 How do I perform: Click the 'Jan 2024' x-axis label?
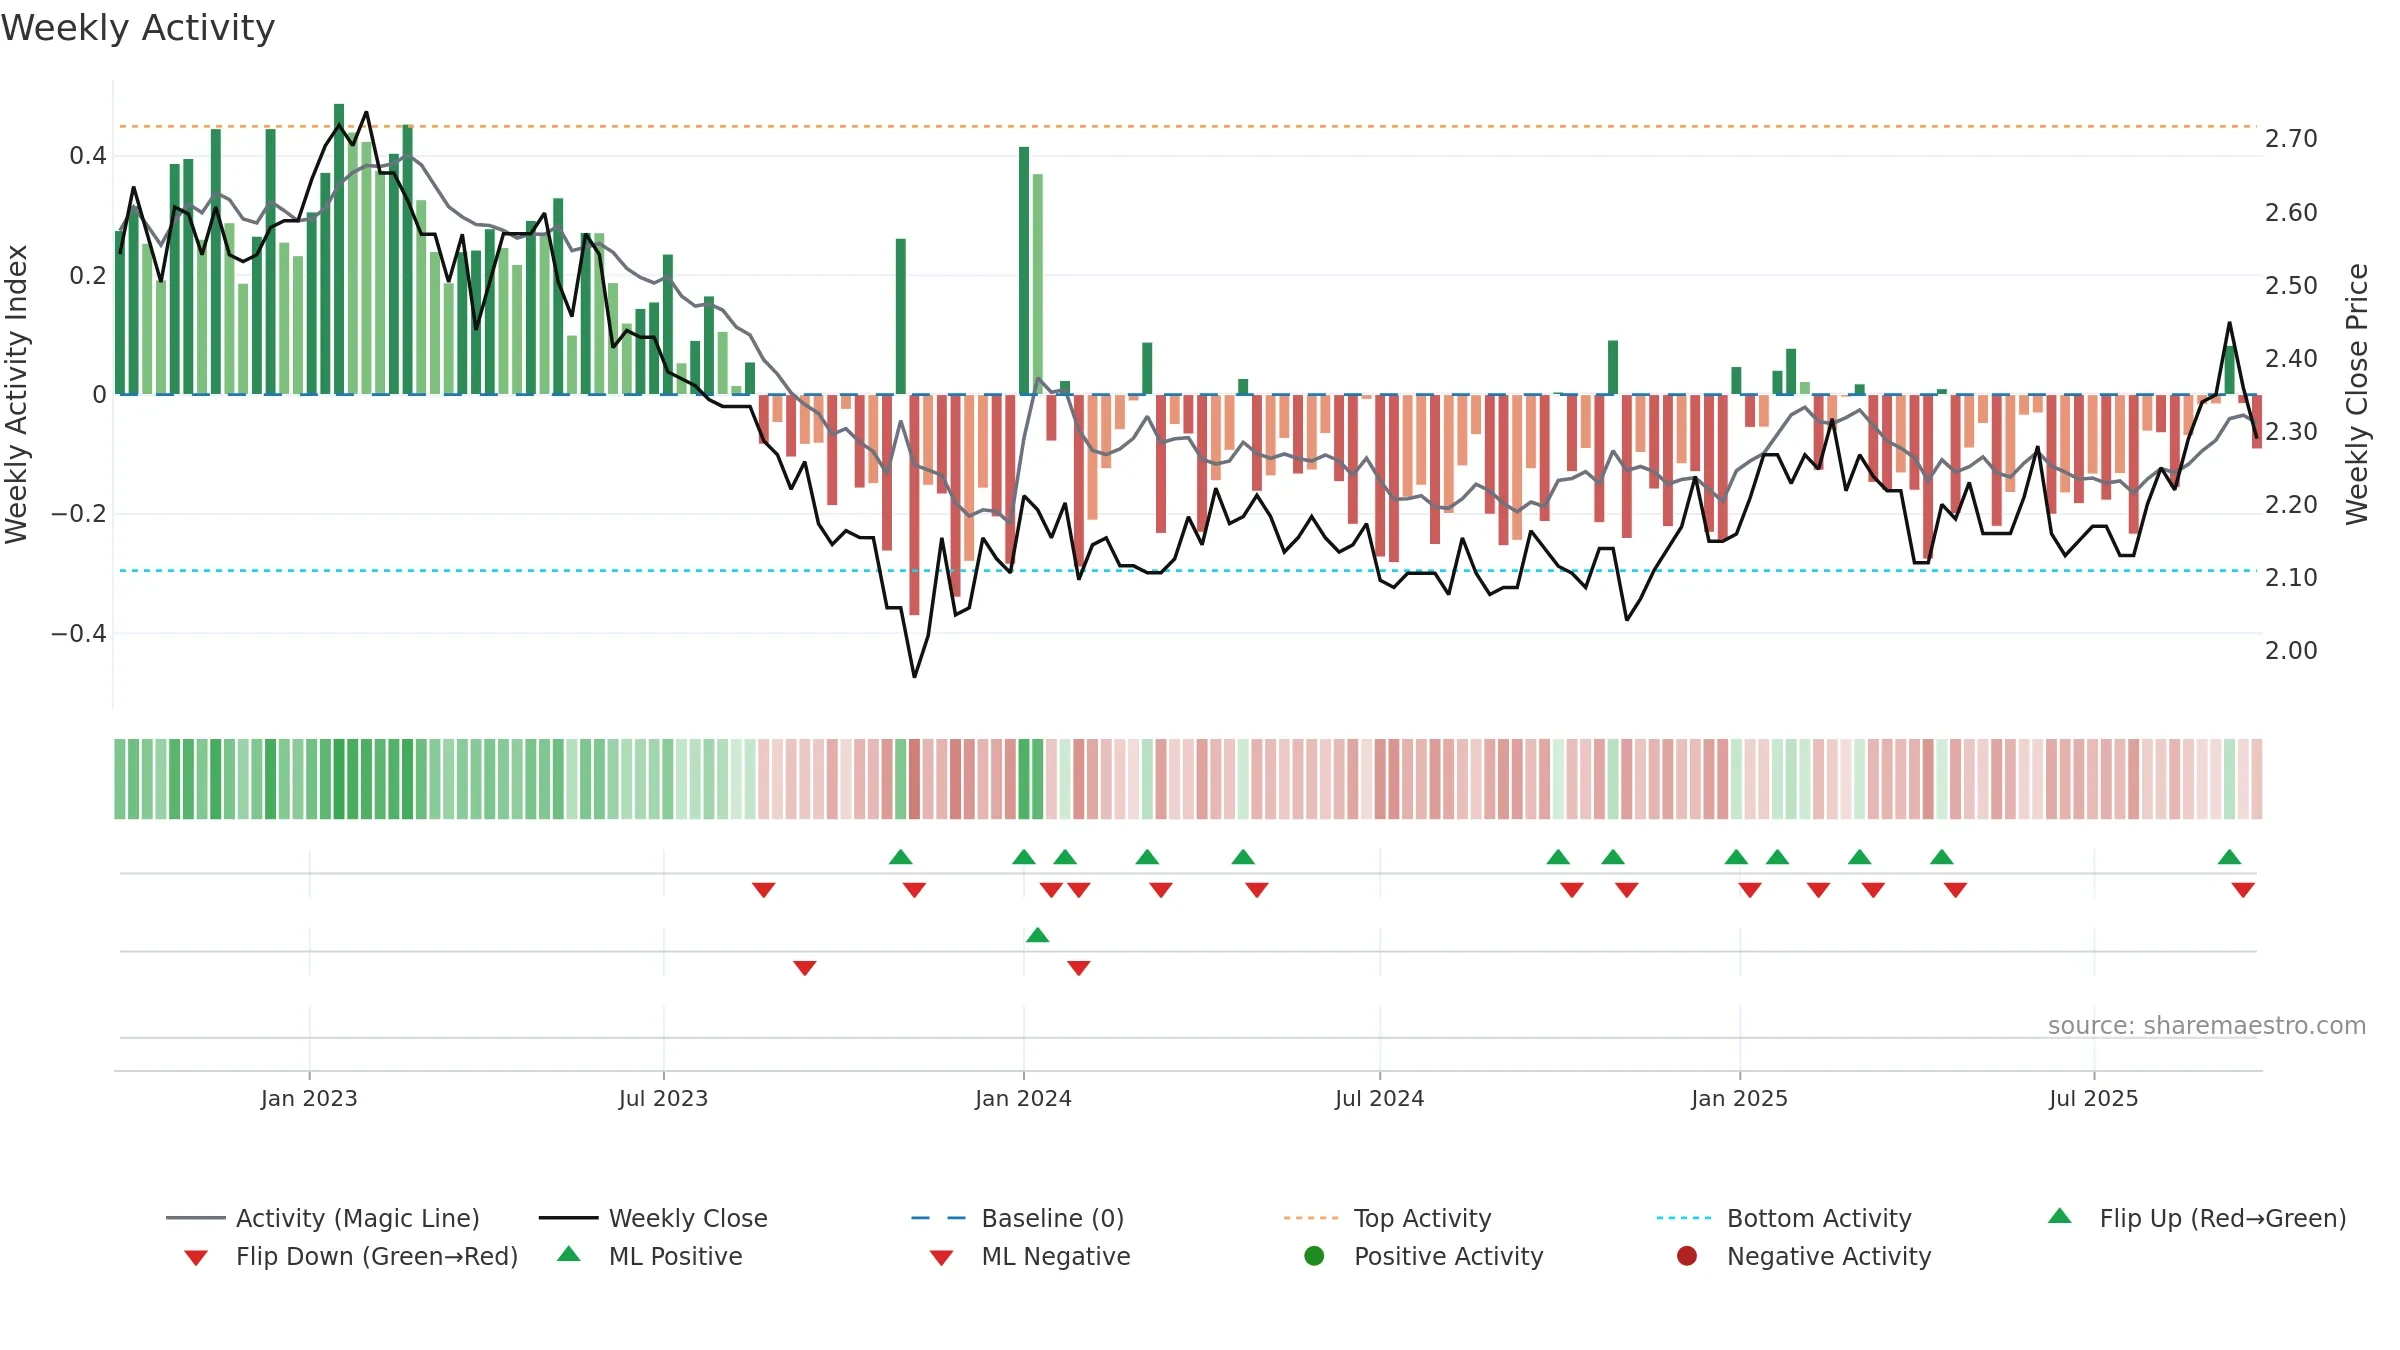pos(1023,1098)
